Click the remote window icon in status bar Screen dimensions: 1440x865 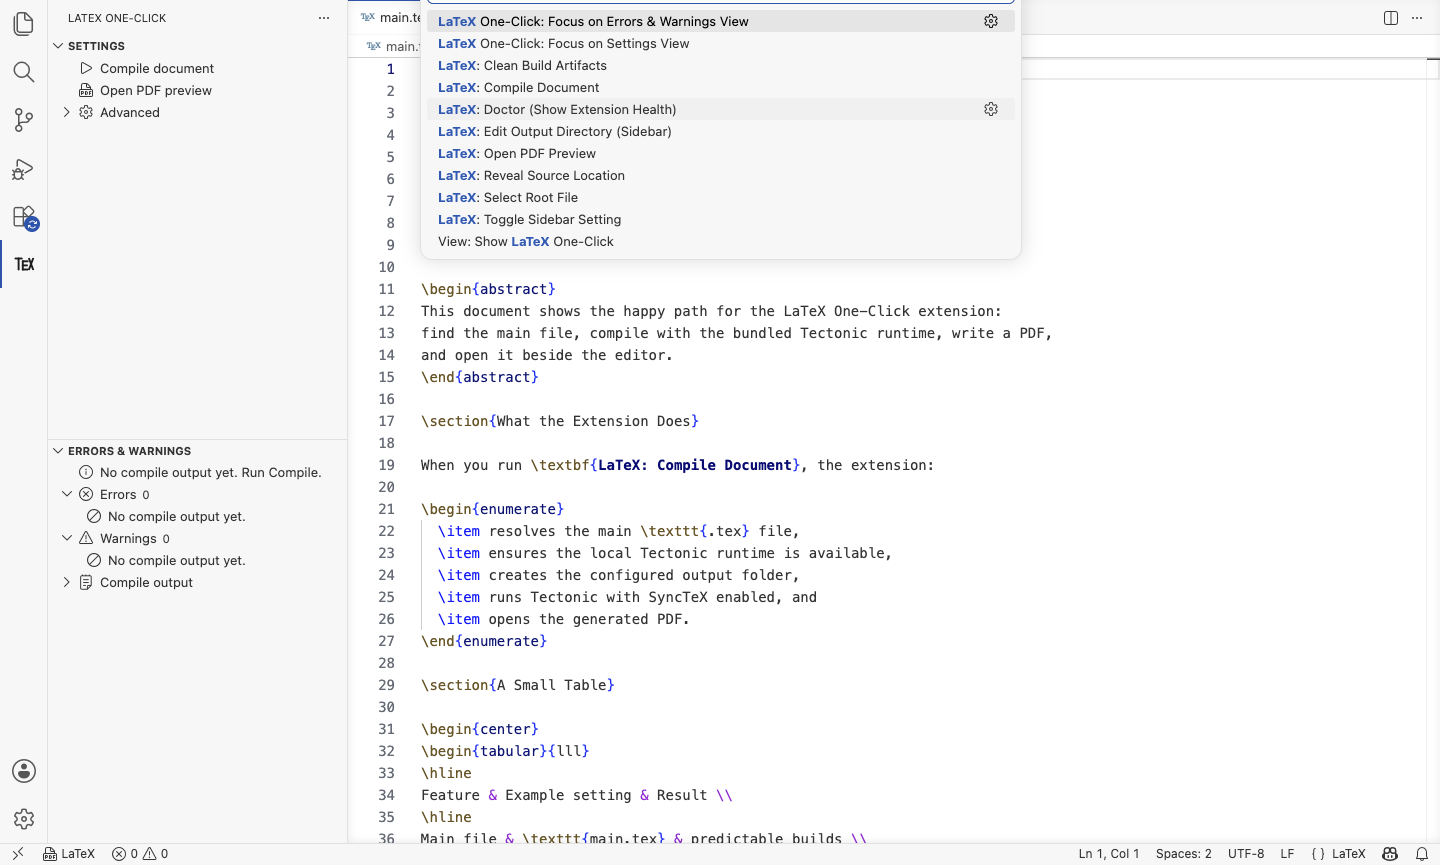click(18, 854)
